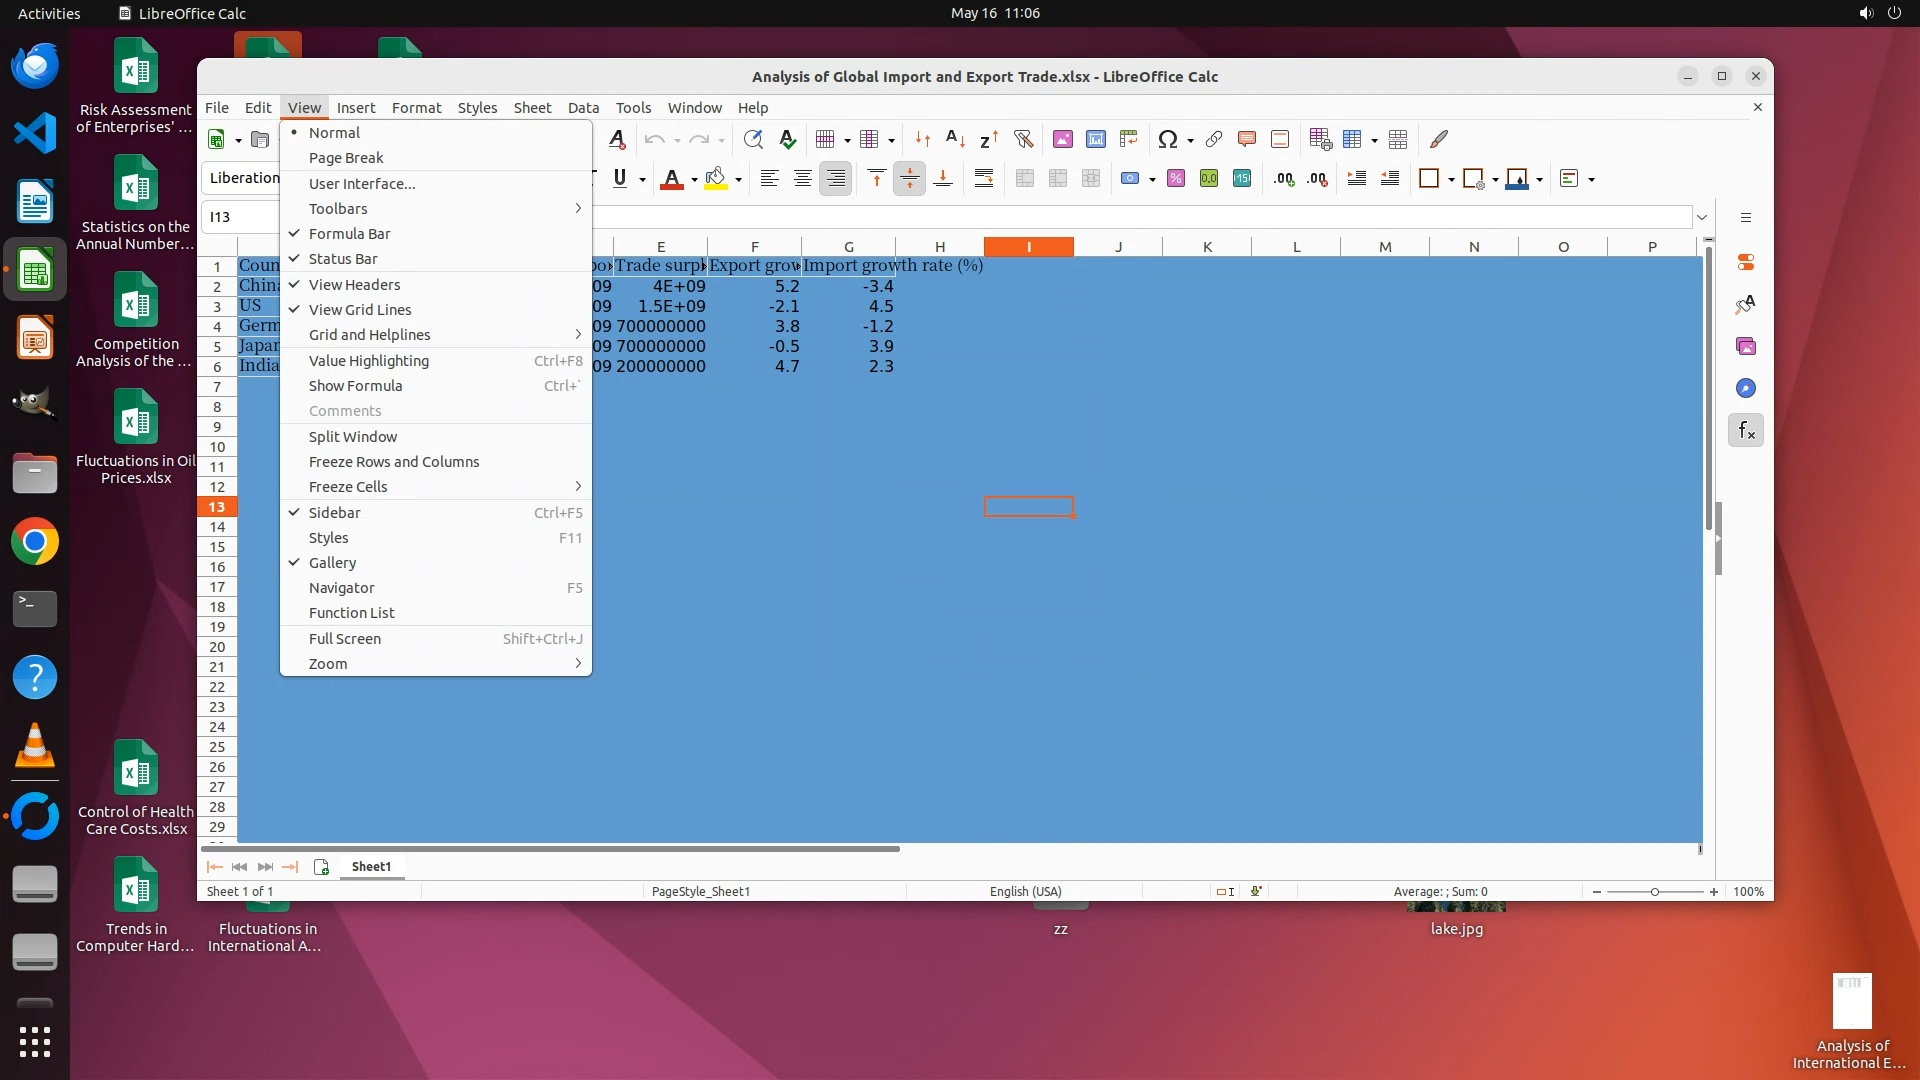Click the Format as Percent icon
The height and width of the screenshot is (1080, 1920).
tap(1176, 179)
